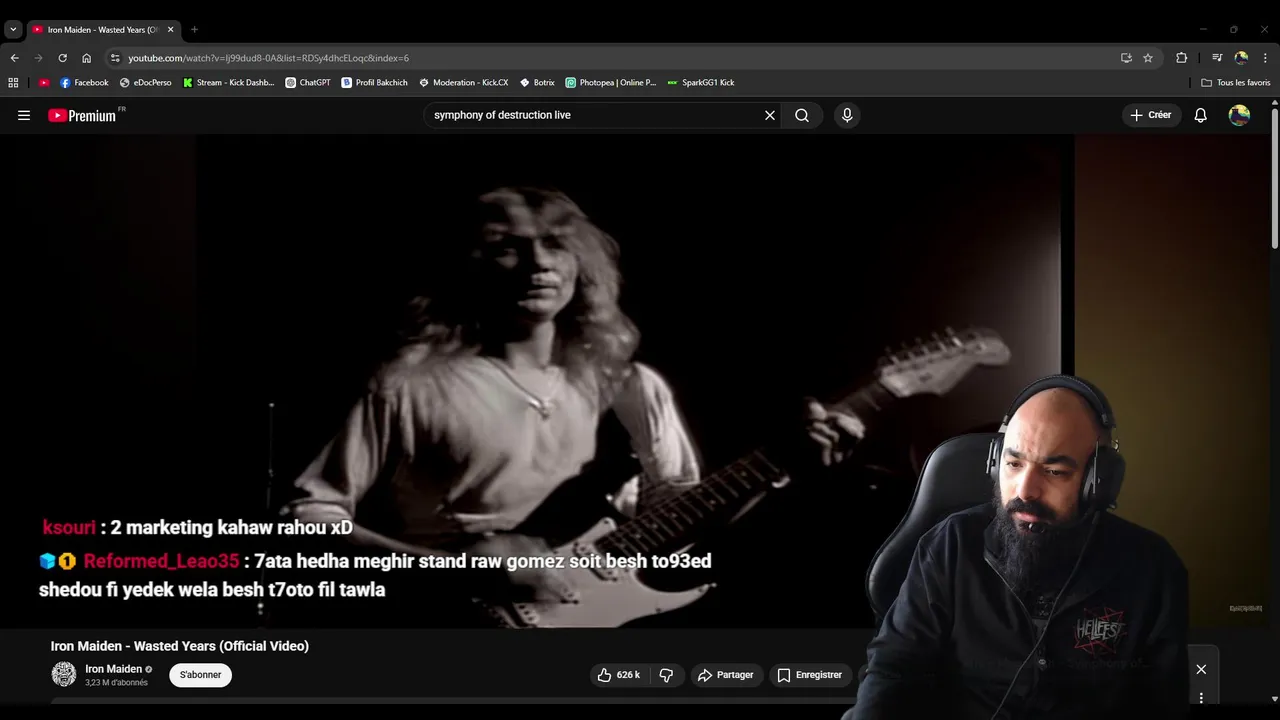This screenshot has height=720, width=1280.
Task: Go to the browser home page
Action: (x=86, y=58)
